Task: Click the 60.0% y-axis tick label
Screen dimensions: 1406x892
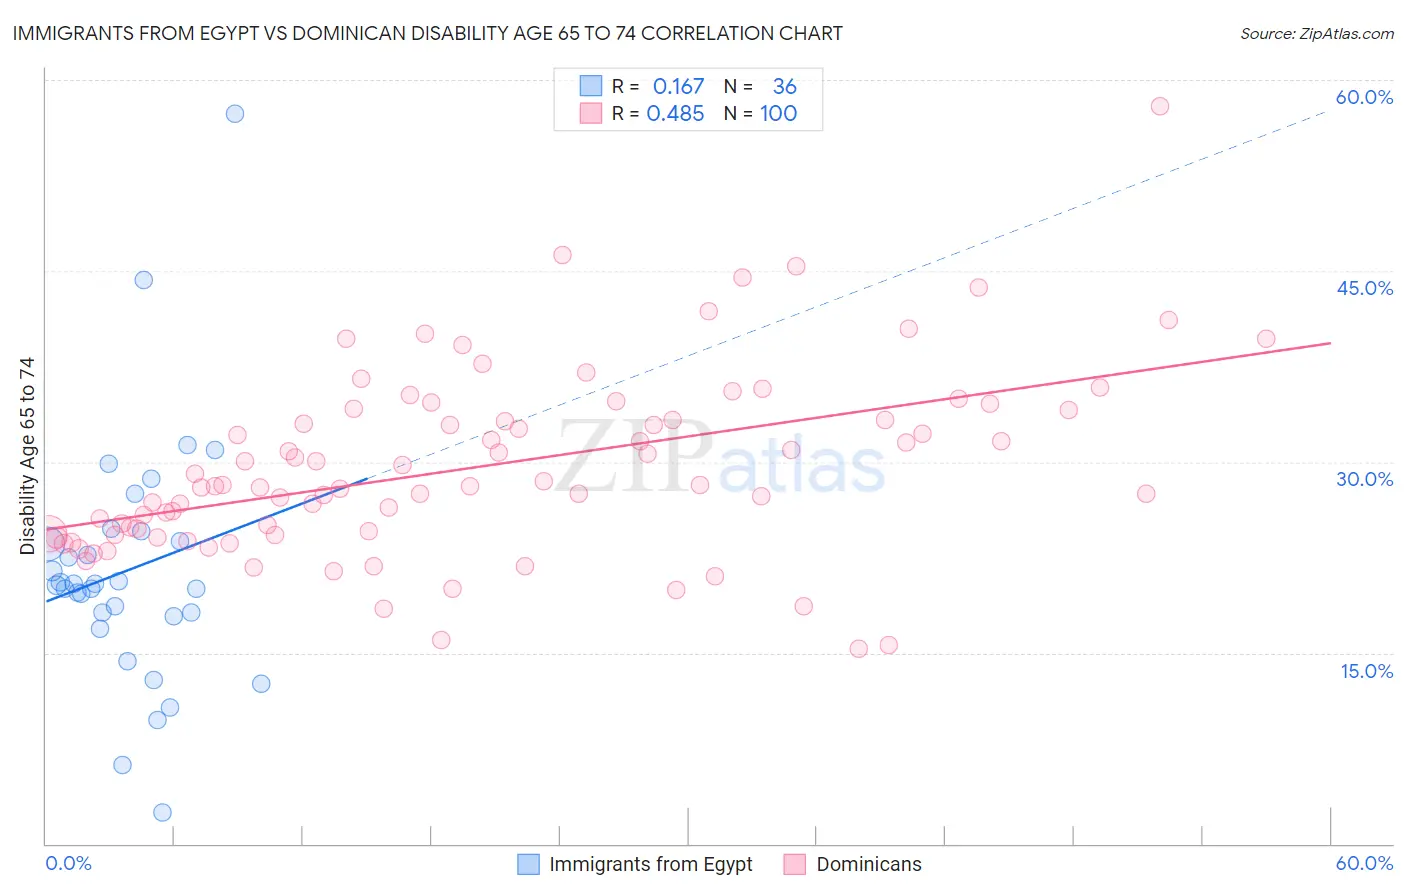Action: 1364,97
